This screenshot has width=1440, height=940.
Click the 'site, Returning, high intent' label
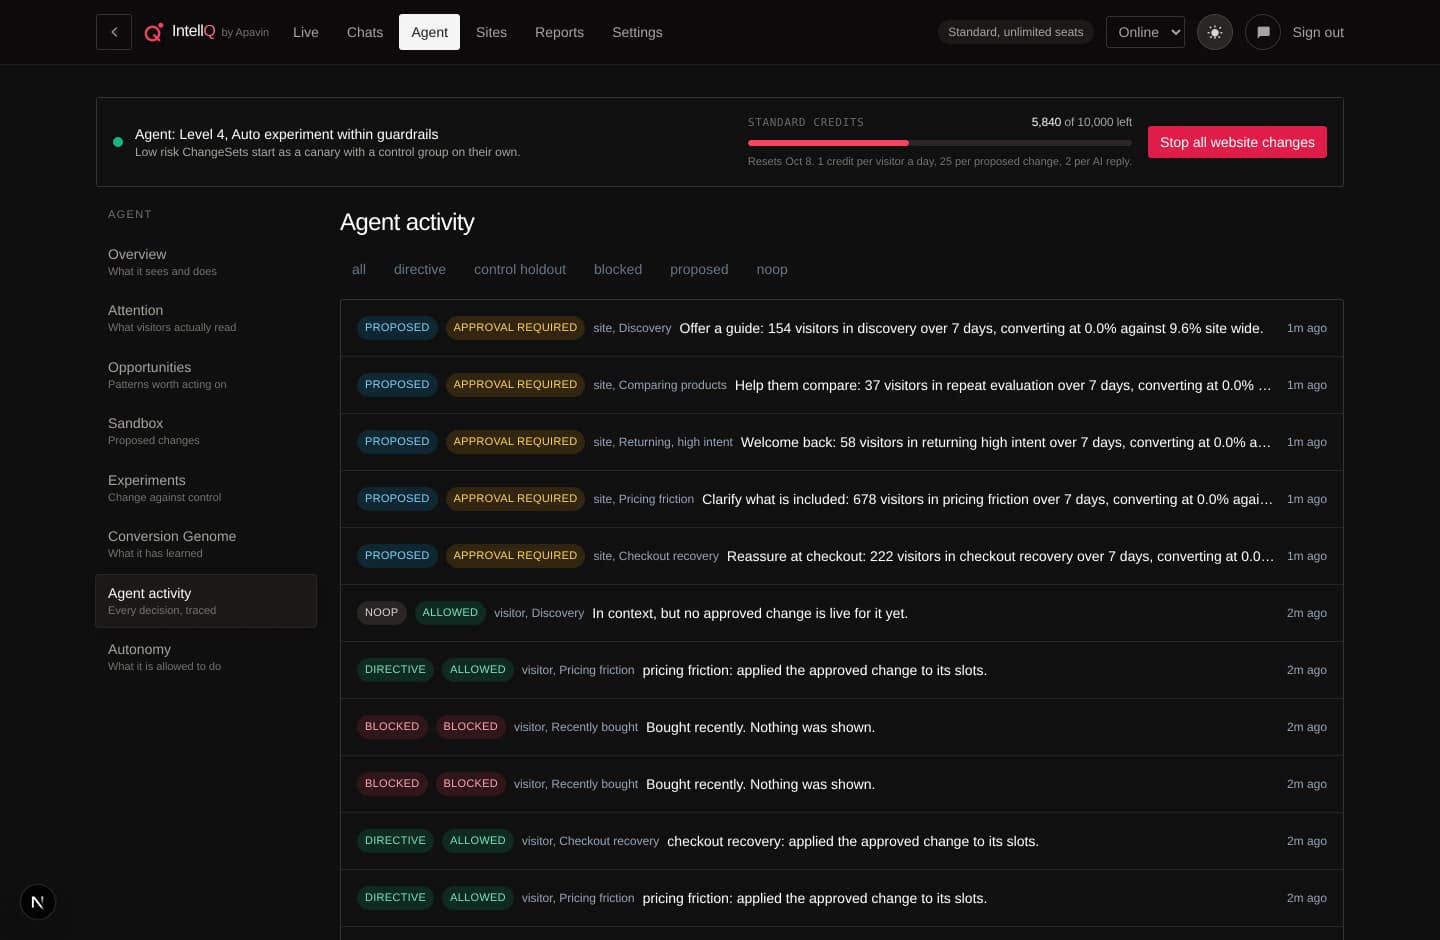pos(663,442)
